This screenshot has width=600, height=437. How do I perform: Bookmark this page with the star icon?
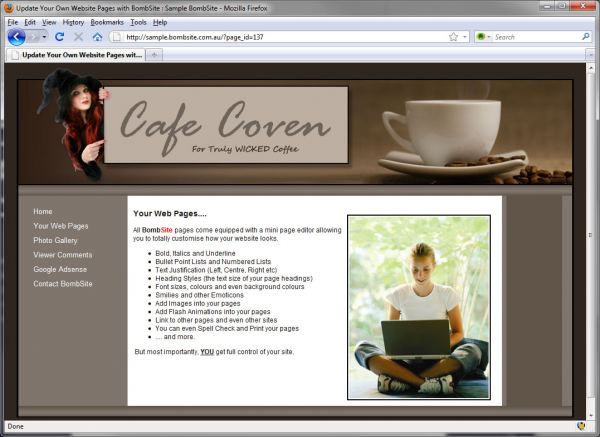(453, 37)
